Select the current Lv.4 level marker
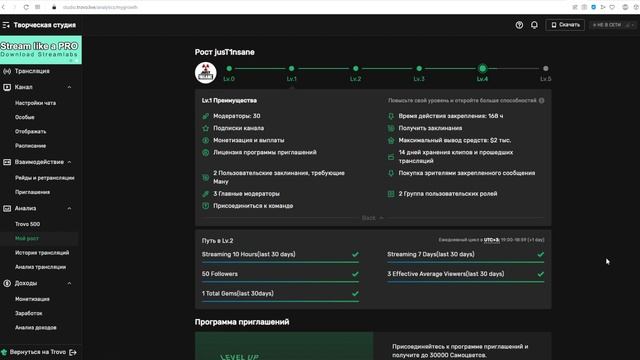This screenshot has height=360, width=640. pyautogui.click(x=482, y=69)
